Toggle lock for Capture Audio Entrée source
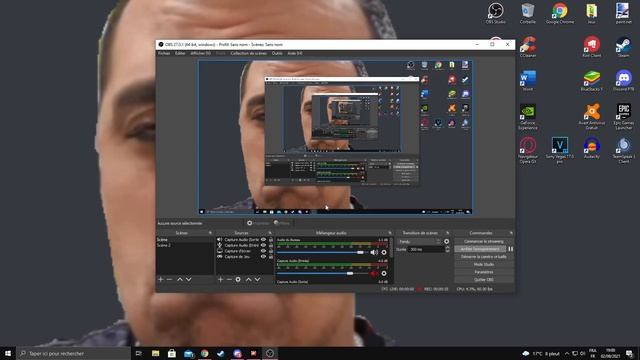The width and height of the screenshot is (640, 360). [271, 245]
